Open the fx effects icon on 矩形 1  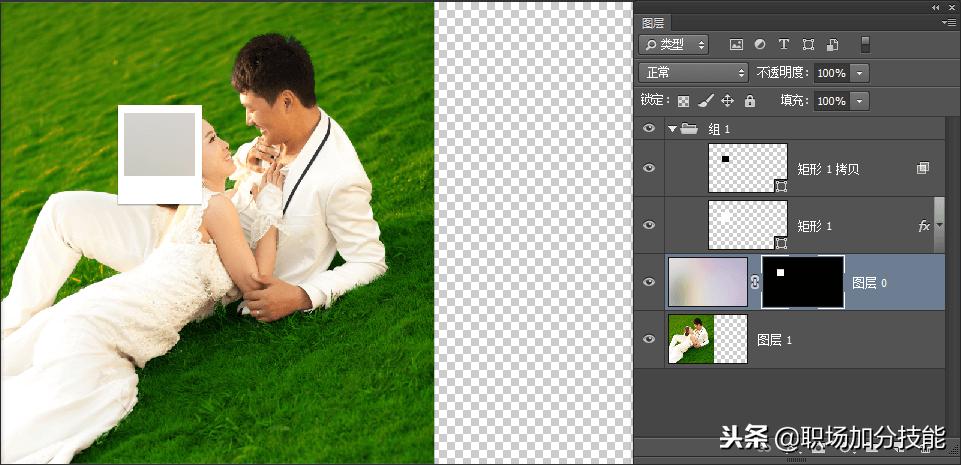(x=923, y=226)
